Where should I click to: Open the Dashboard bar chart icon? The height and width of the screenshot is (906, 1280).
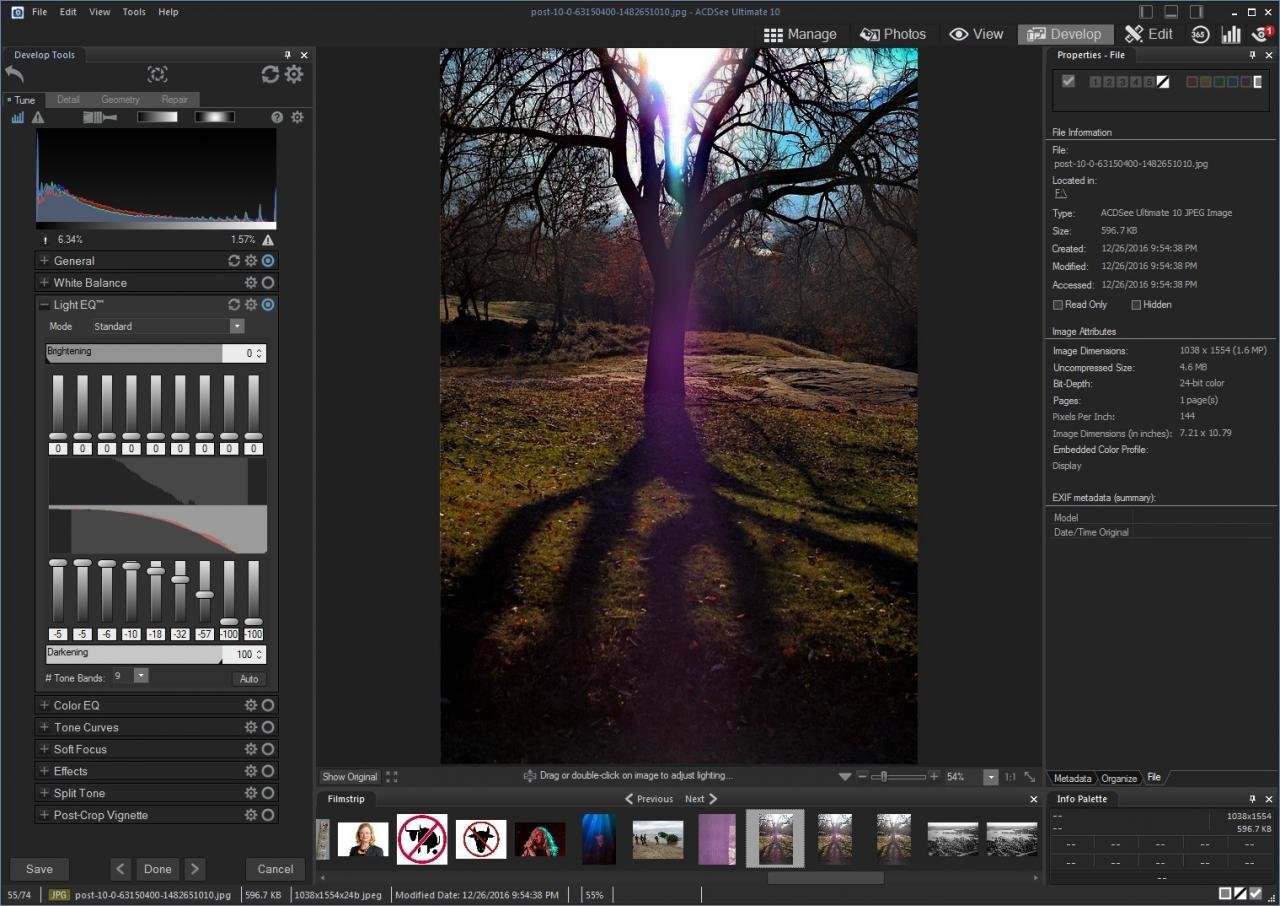1230,34
